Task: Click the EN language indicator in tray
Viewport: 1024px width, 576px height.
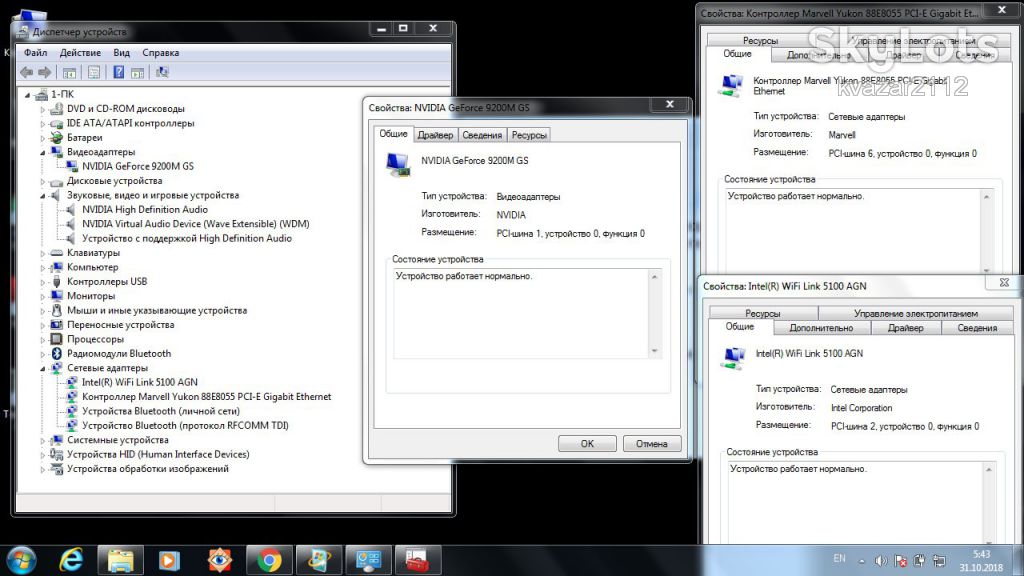Action: pos(840,558)
